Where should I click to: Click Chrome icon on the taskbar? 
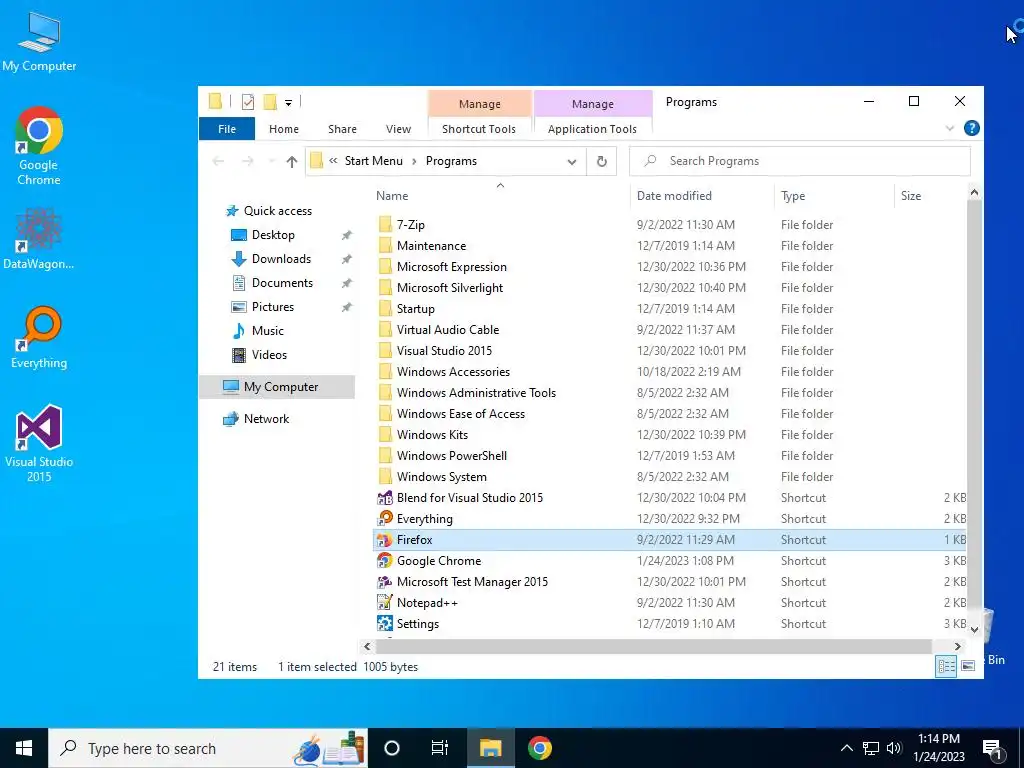click(x=539, y=748)
